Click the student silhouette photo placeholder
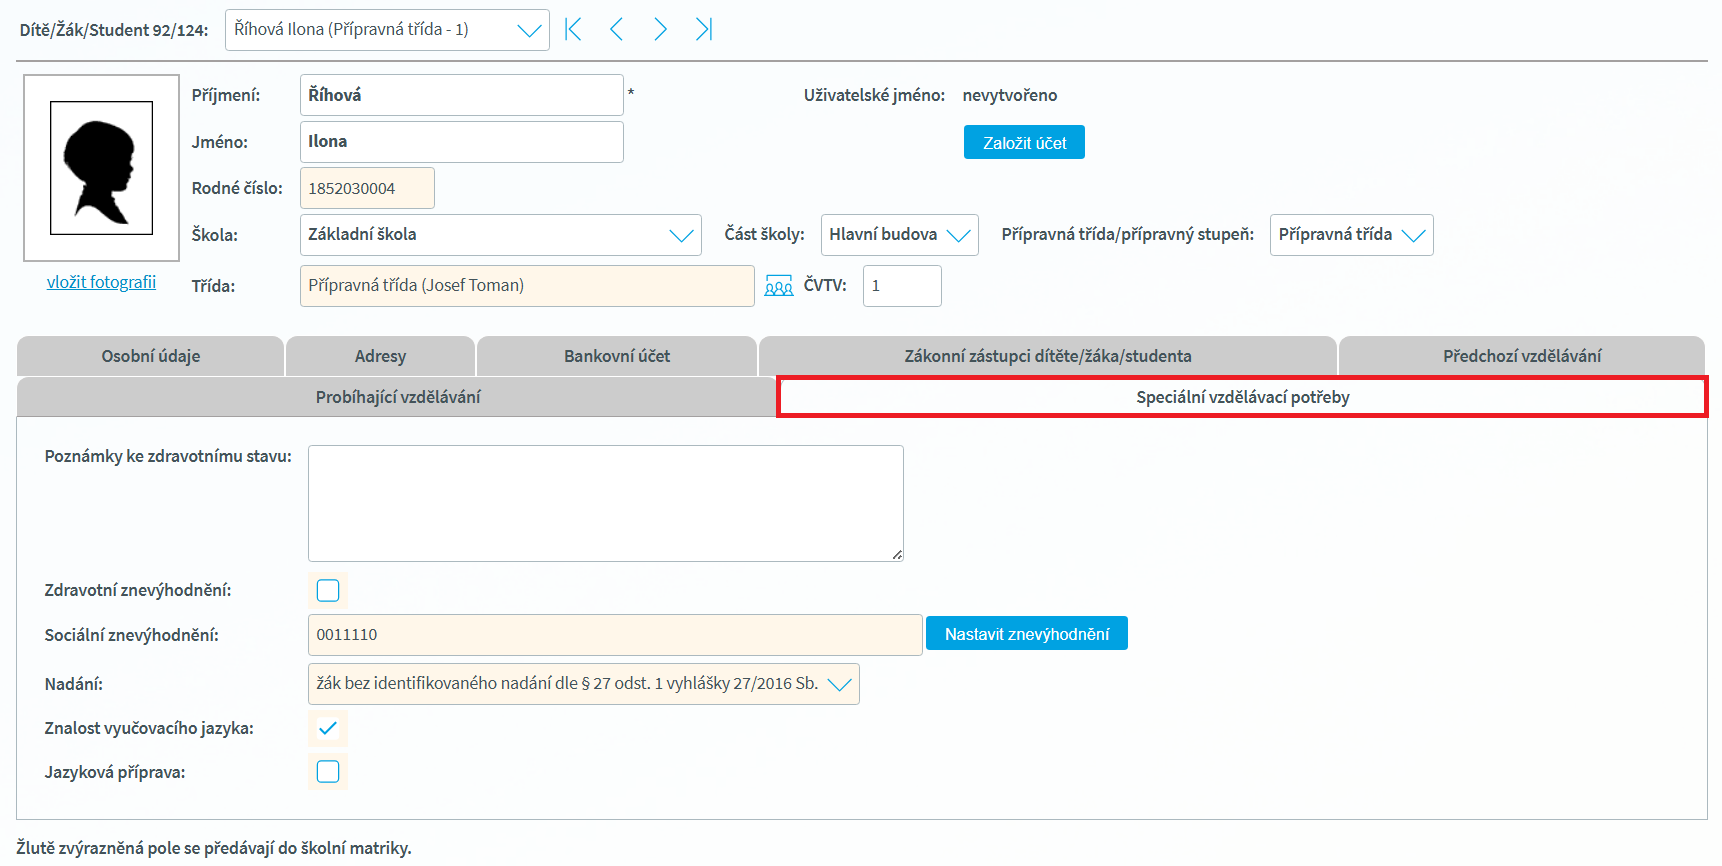The image size is (1722, 866). click(101, 168)
